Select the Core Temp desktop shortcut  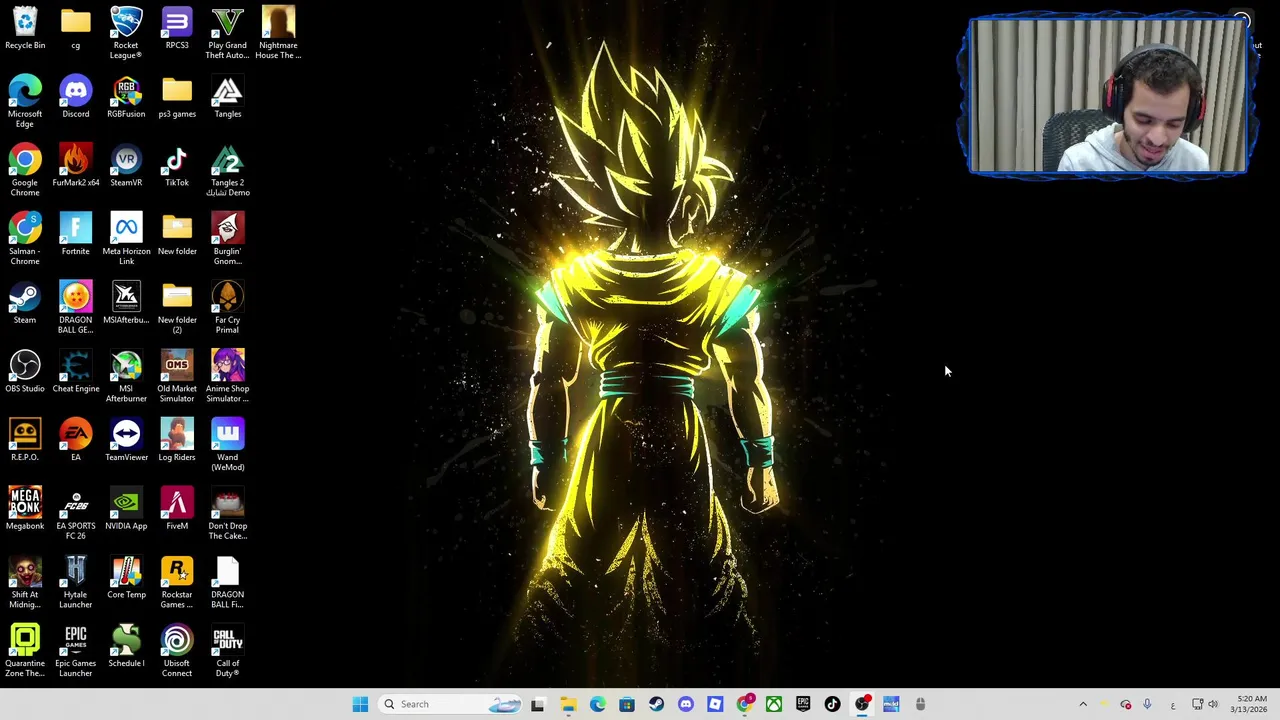click(x=126, y=578)
